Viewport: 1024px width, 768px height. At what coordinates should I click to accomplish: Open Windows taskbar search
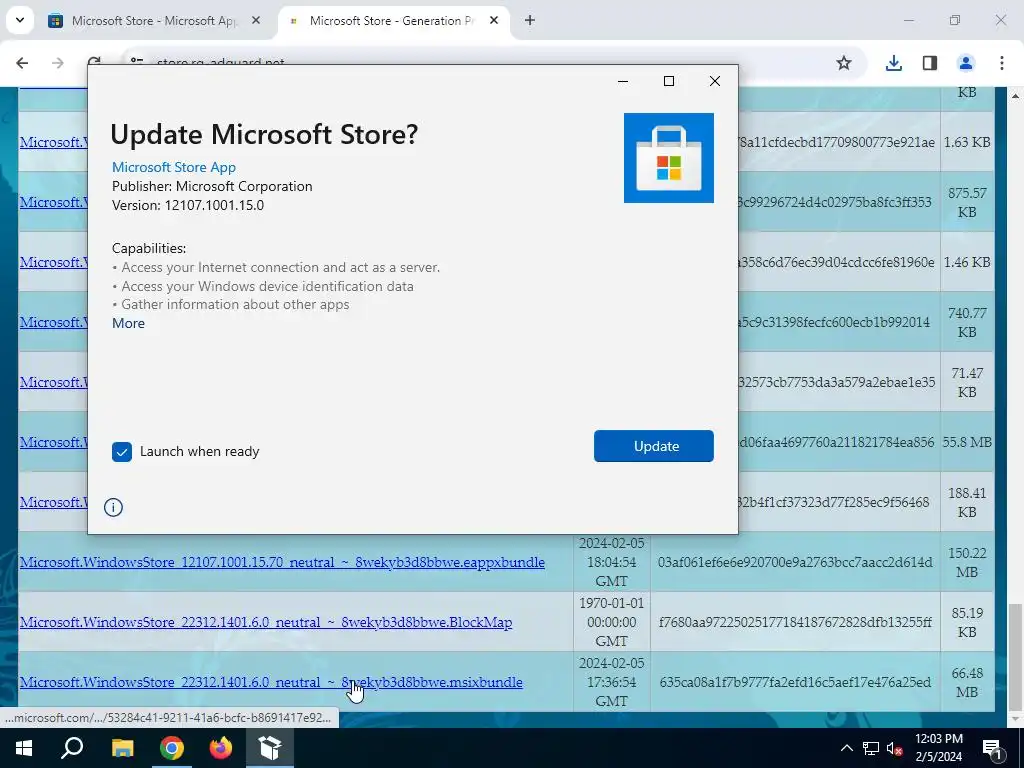[72, 748]
